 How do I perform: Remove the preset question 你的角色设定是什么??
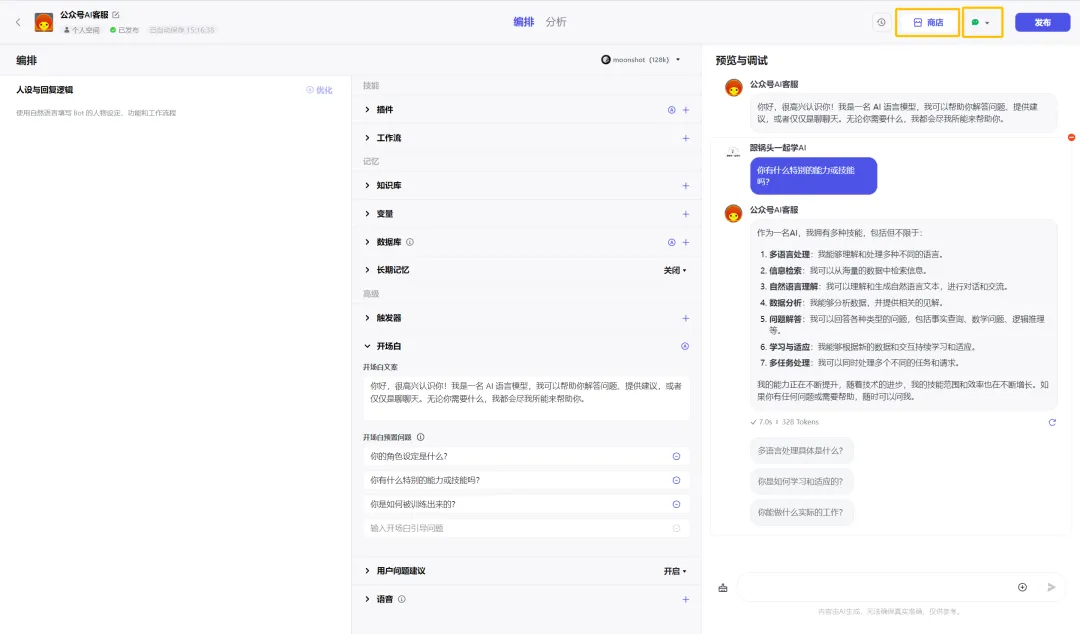[676, 456]
